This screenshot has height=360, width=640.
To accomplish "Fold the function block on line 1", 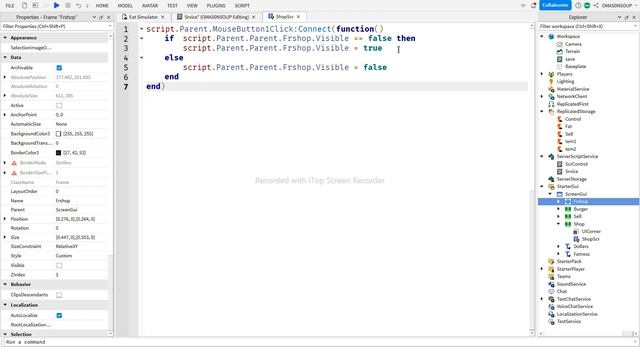I will pyautogui.click(x=142, y=29).
